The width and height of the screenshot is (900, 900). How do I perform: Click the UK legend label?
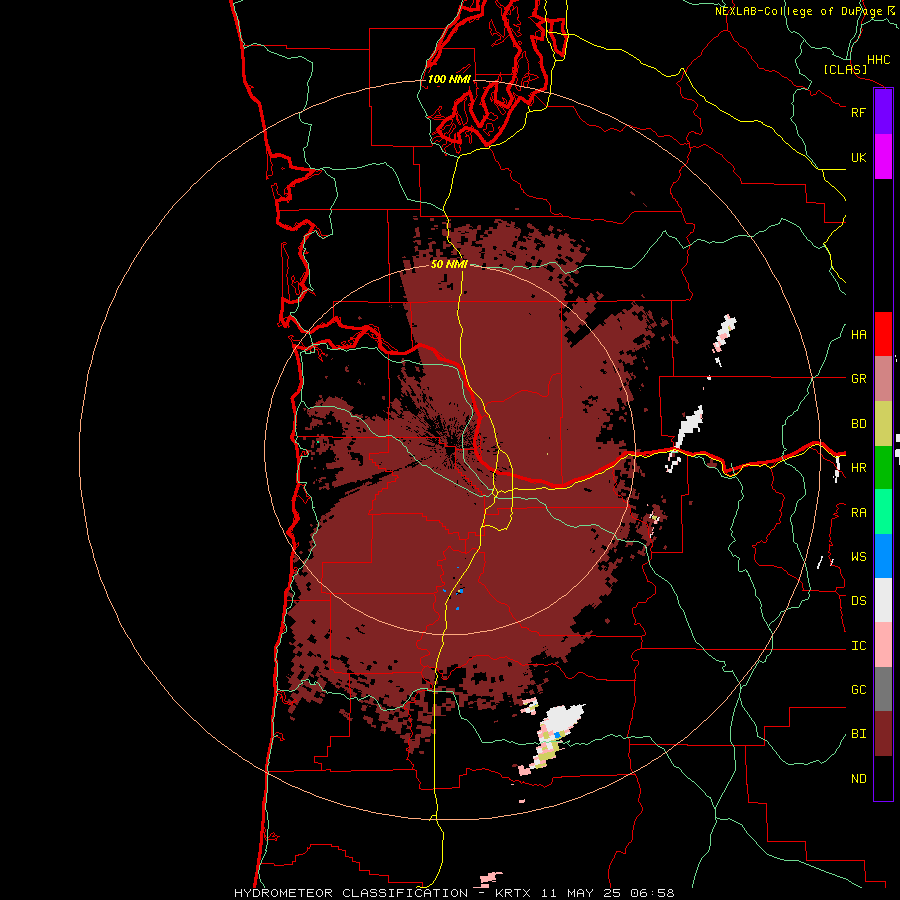tap(858, 157)
